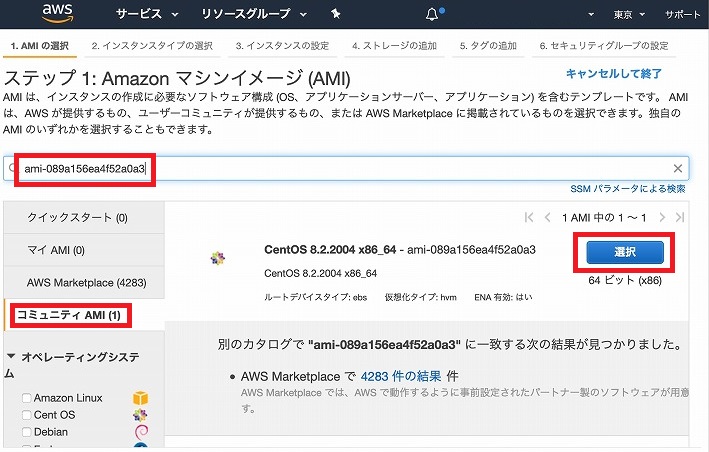Click 仮想化タイプ: hvm text
Screen dimensions: 709x452
click(421, 297)
